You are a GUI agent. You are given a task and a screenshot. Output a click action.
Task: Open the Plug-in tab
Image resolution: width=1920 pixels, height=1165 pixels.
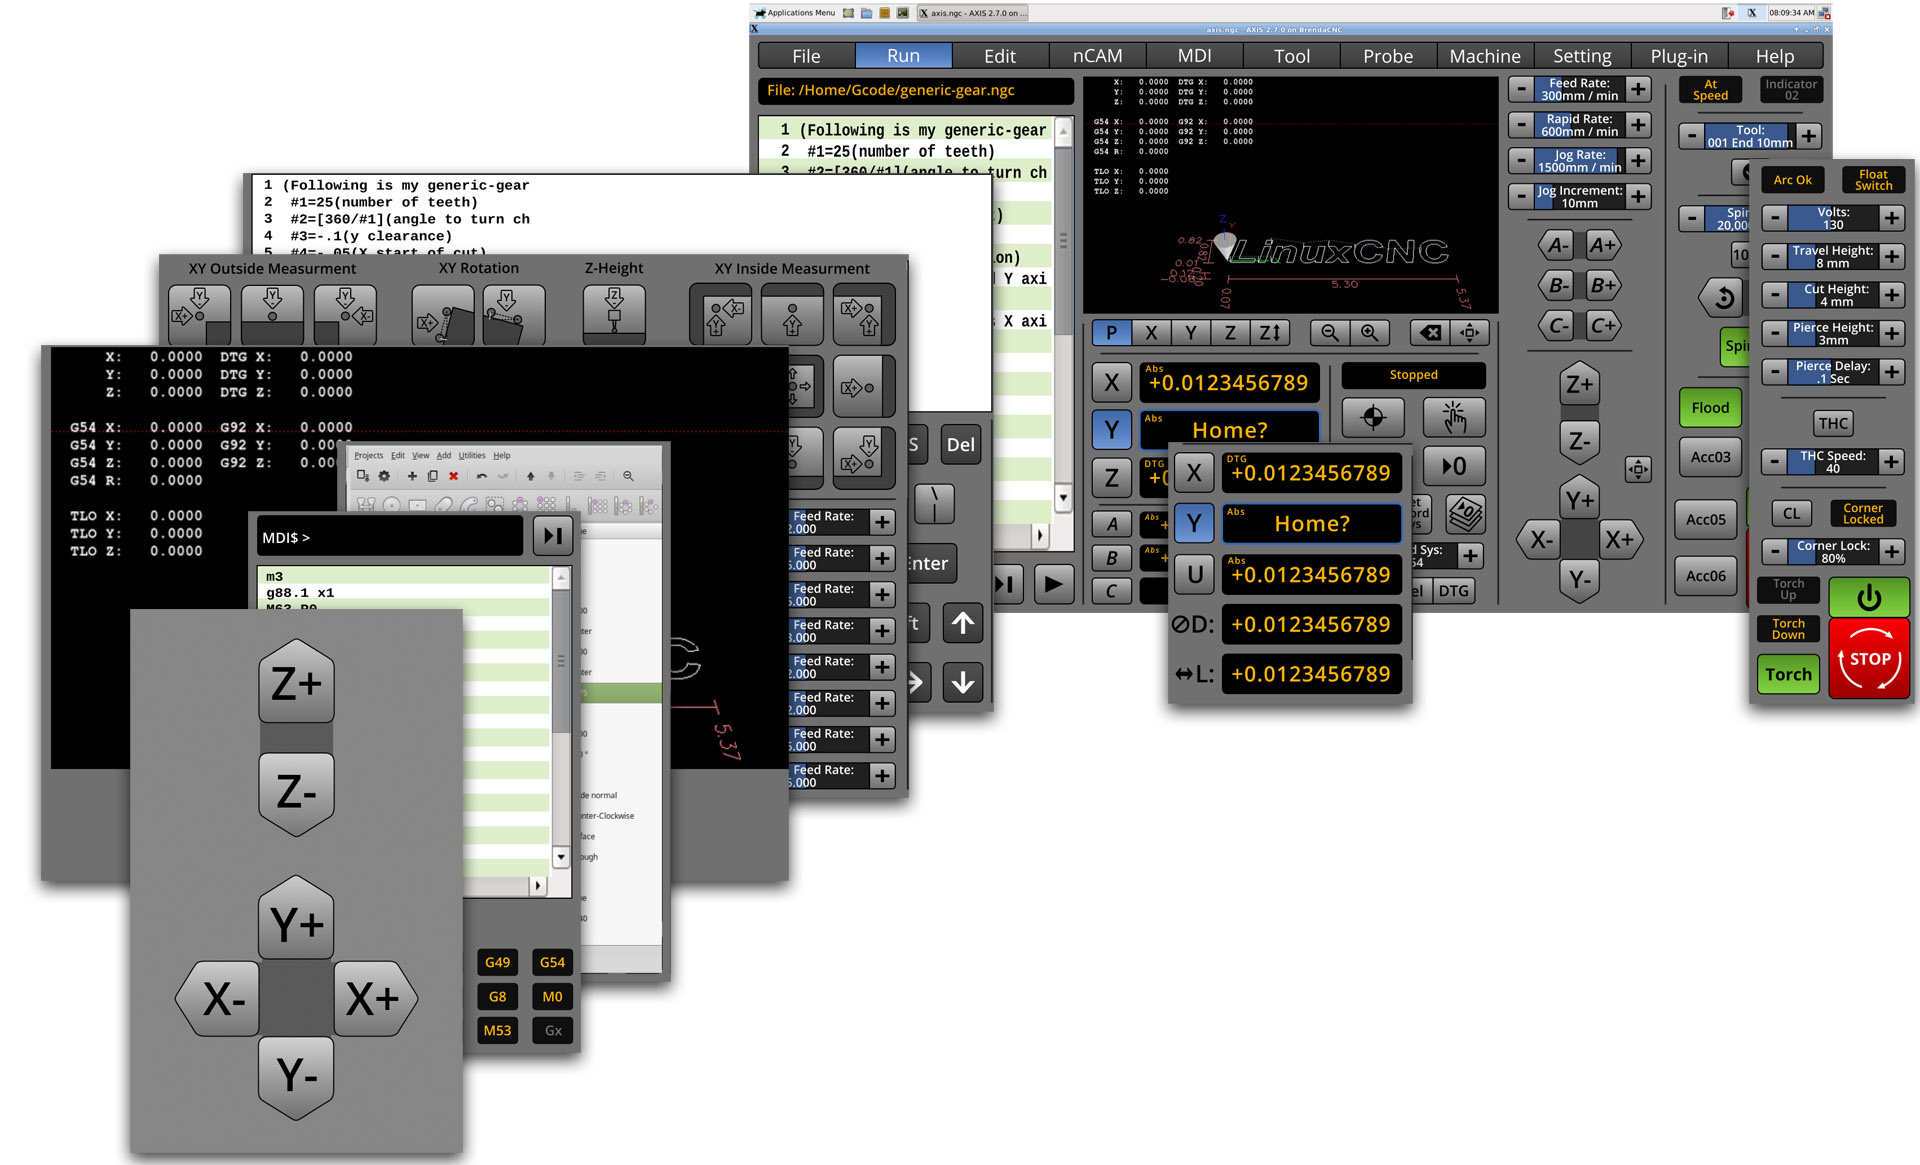coord(1679,56)
